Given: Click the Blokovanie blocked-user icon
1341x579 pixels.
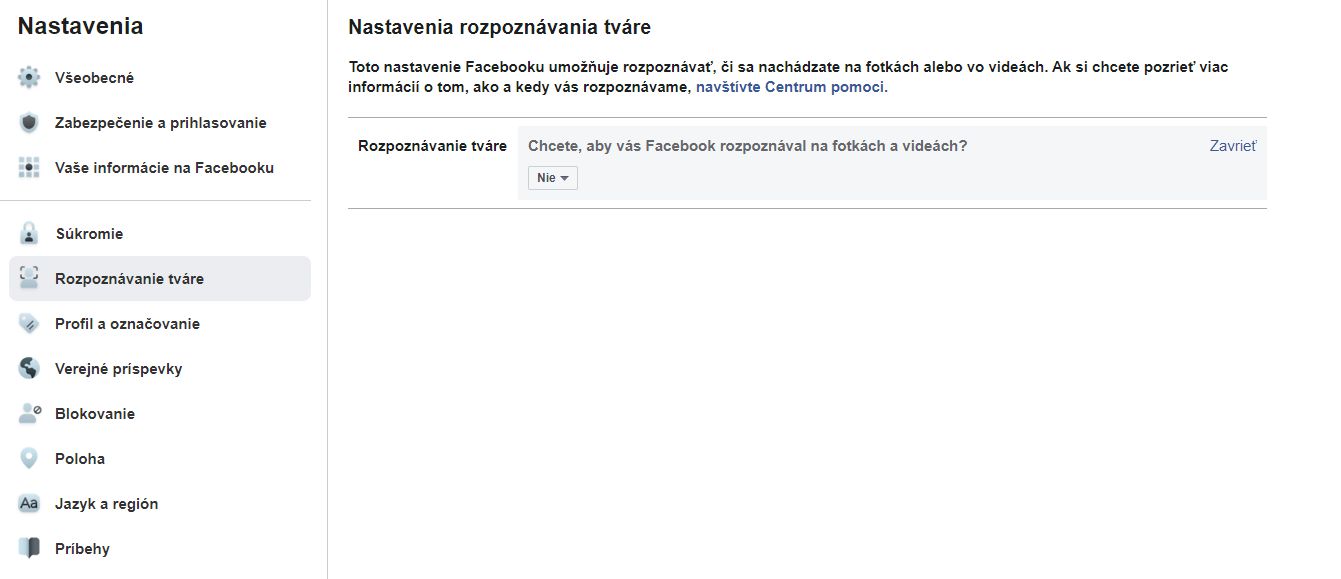Looking at the screenshot, I should tap(29, 414).
